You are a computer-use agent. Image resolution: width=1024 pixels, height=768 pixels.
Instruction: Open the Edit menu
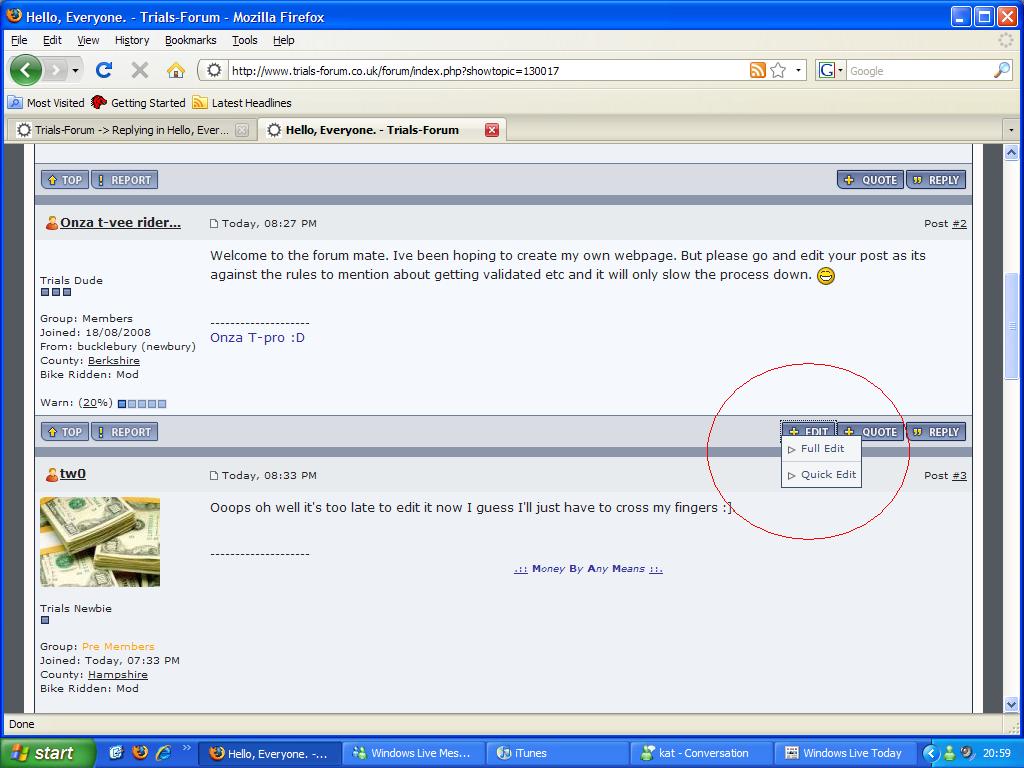(52, 40)
